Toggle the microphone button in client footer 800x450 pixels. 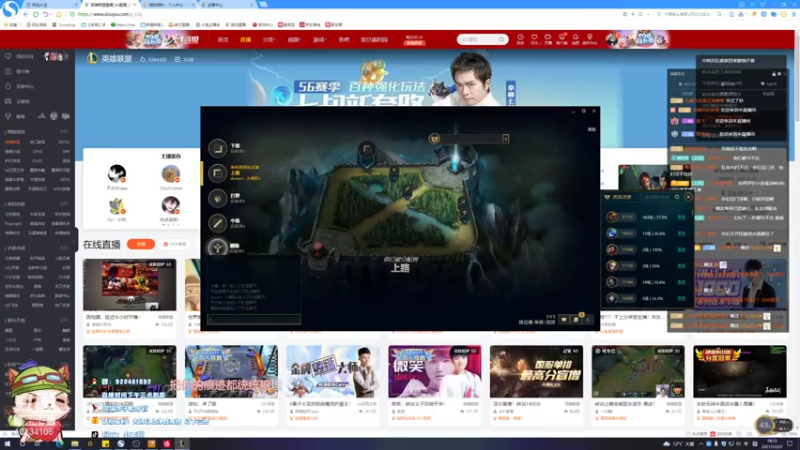(588, 320)
